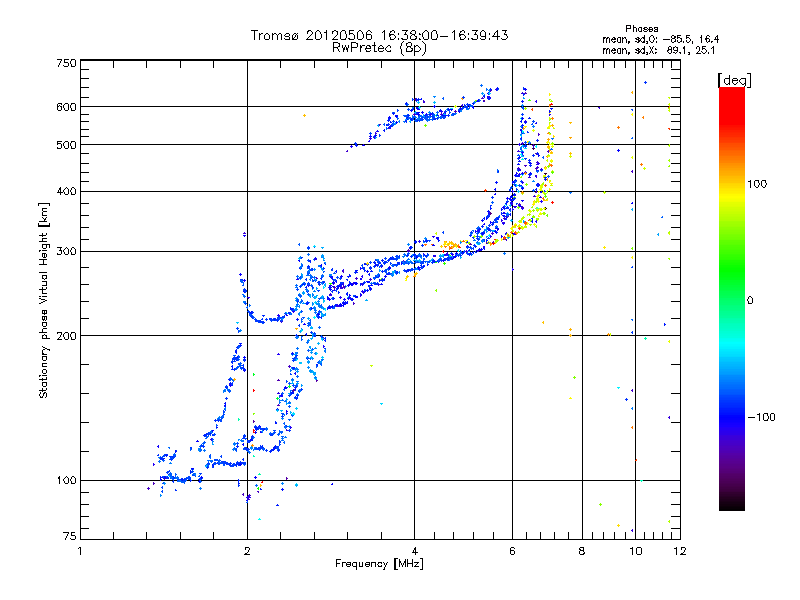800x600 pixels.
Task: Click the colorbar tick label '100'
Action: point(757,184)
